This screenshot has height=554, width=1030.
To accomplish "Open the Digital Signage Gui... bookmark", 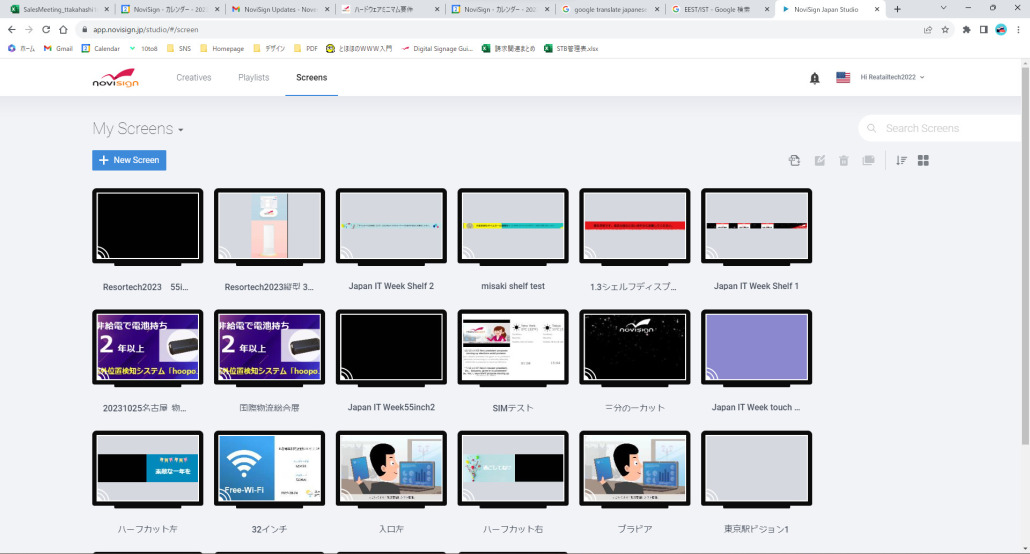I will [x=437, y=49].
